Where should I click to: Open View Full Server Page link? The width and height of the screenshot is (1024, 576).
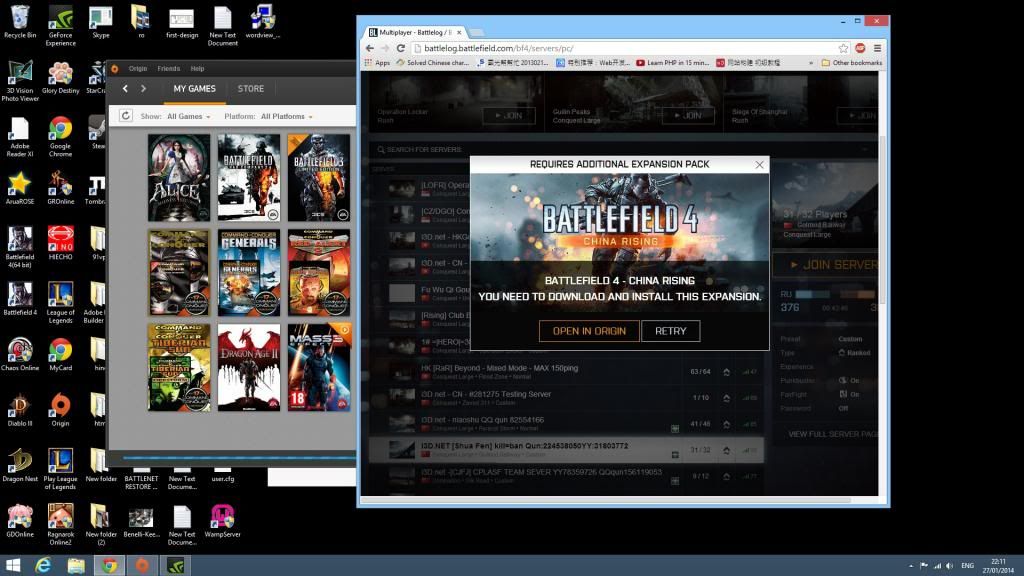tap(833, 434)
